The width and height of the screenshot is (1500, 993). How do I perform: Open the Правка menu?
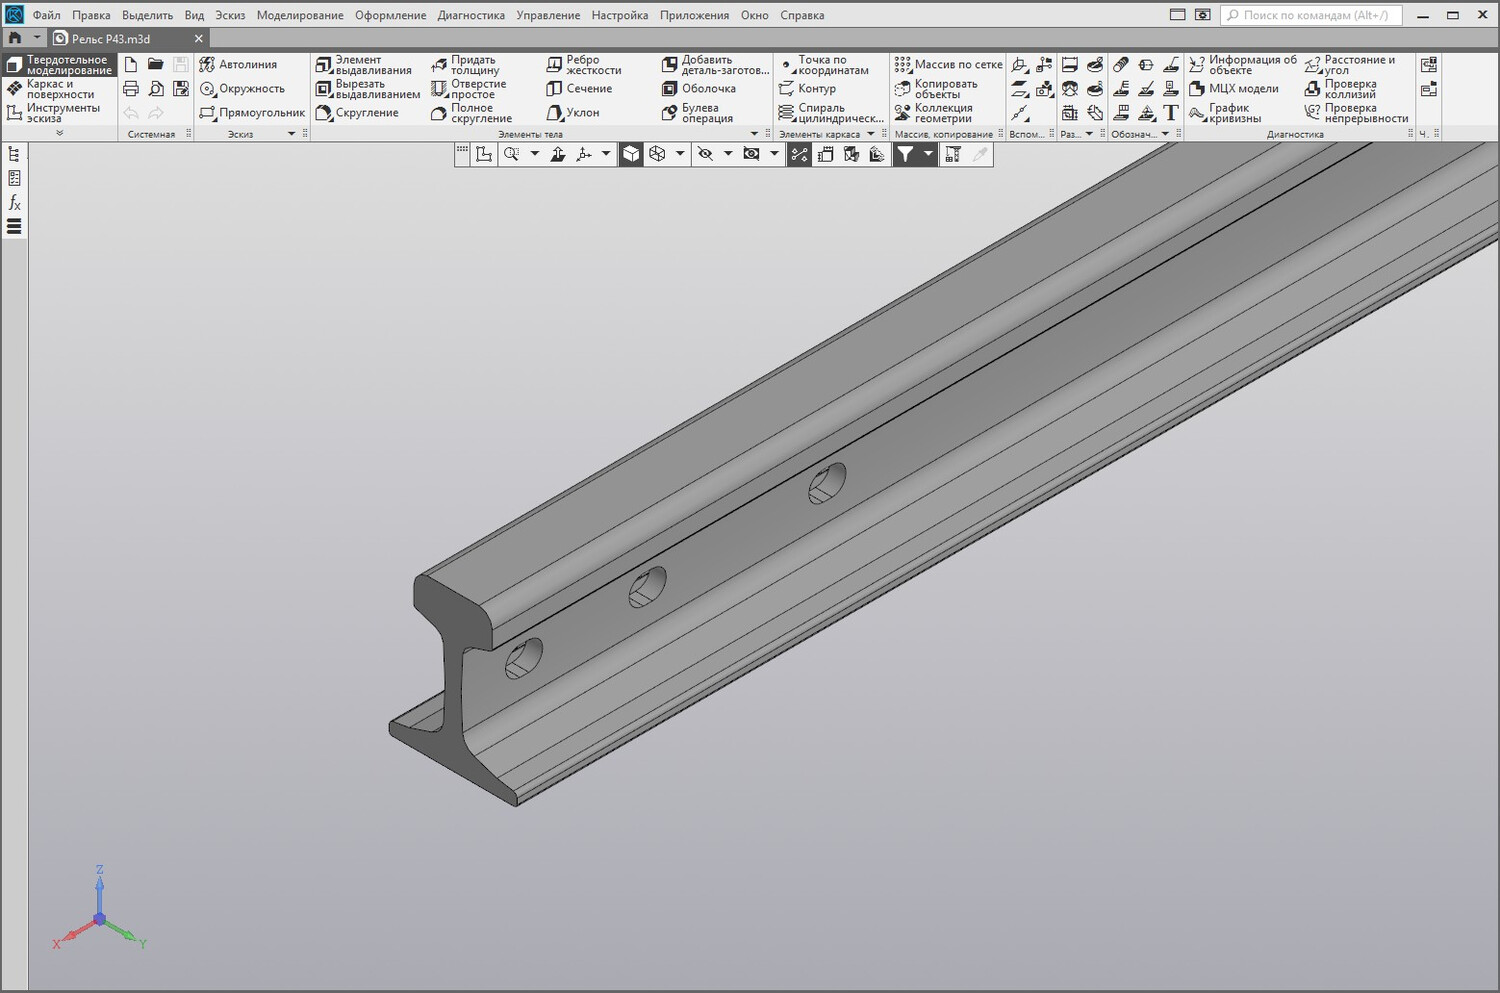[x=91, y=15]
